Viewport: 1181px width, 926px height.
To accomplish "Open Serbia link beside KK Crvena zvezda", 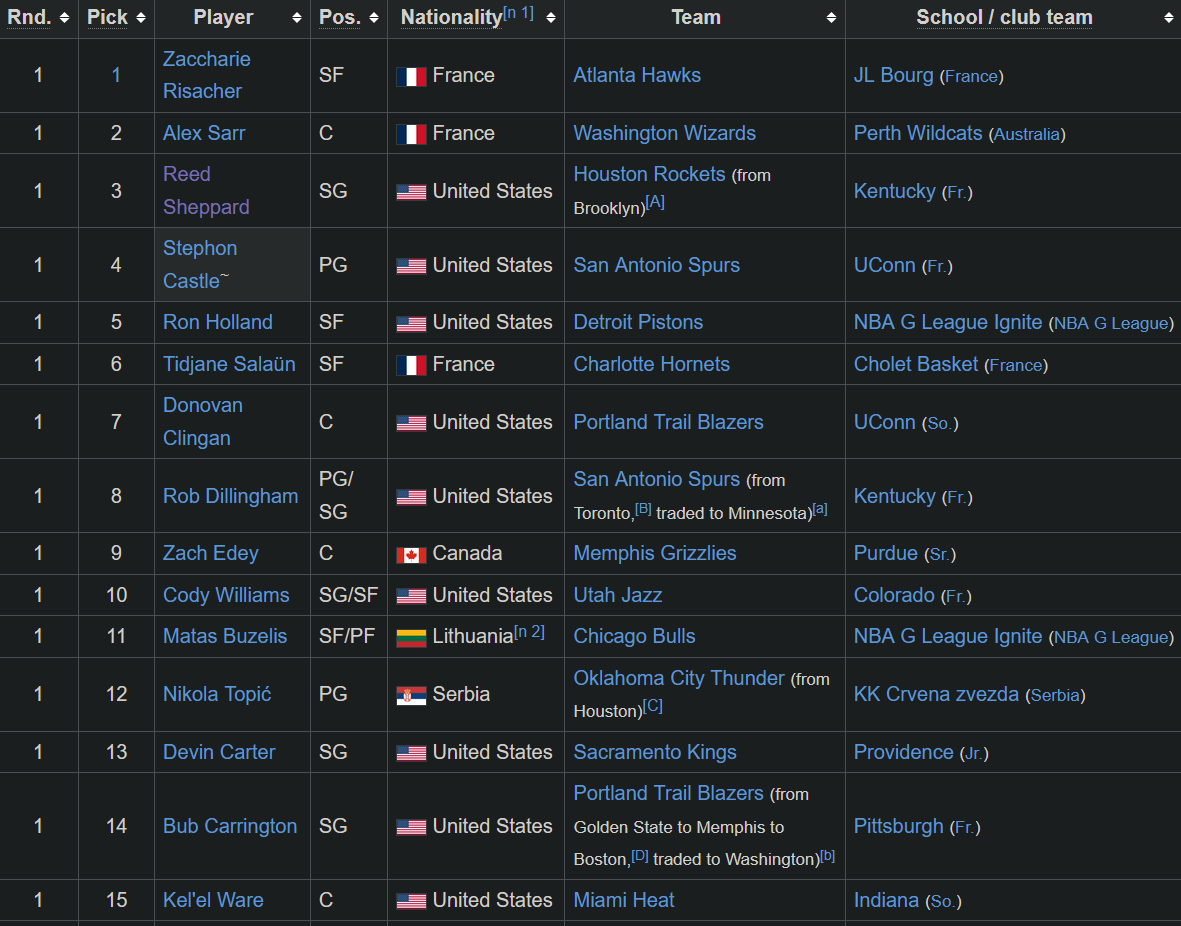I will 1055,695.
